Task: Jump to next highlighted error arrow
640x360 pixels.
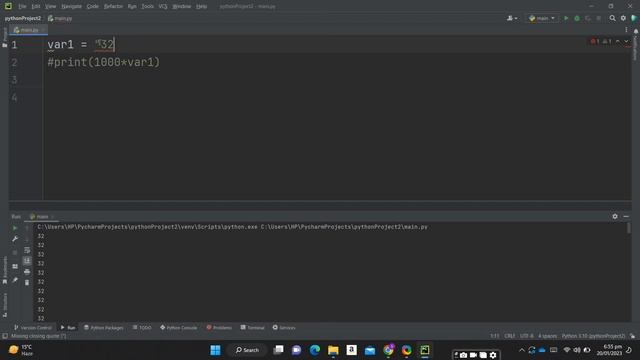Action: (626, 42)
